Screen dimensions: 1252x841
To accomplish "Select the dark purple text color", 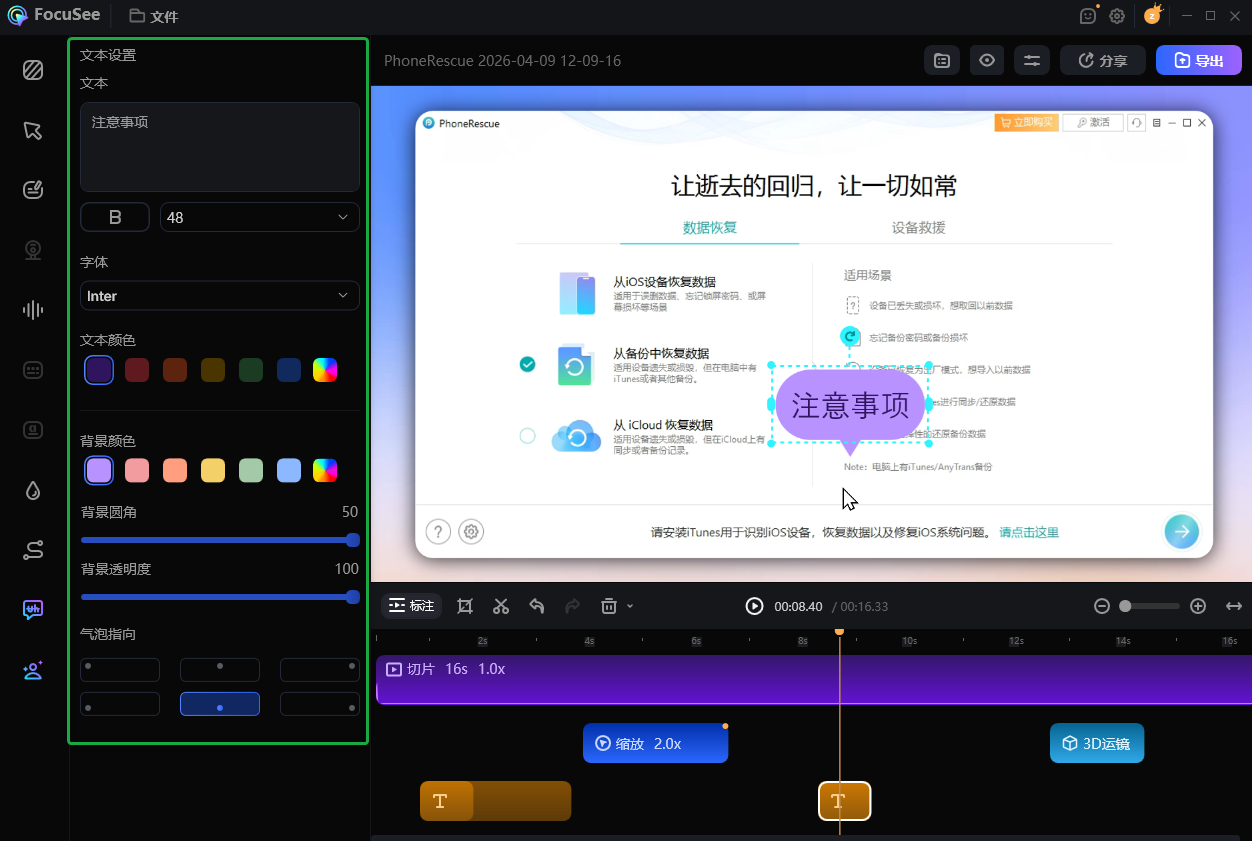I will pos(99,370).
